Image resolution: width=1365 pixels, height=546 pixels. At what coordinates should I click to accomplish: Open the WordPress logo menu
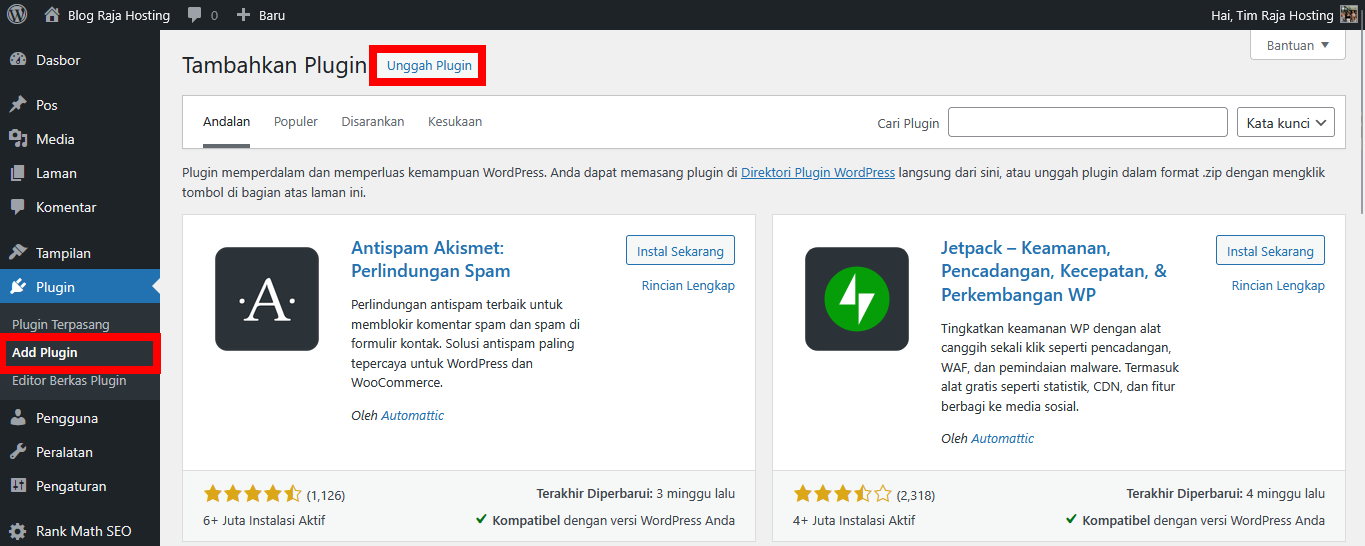(x=17, y=15)
